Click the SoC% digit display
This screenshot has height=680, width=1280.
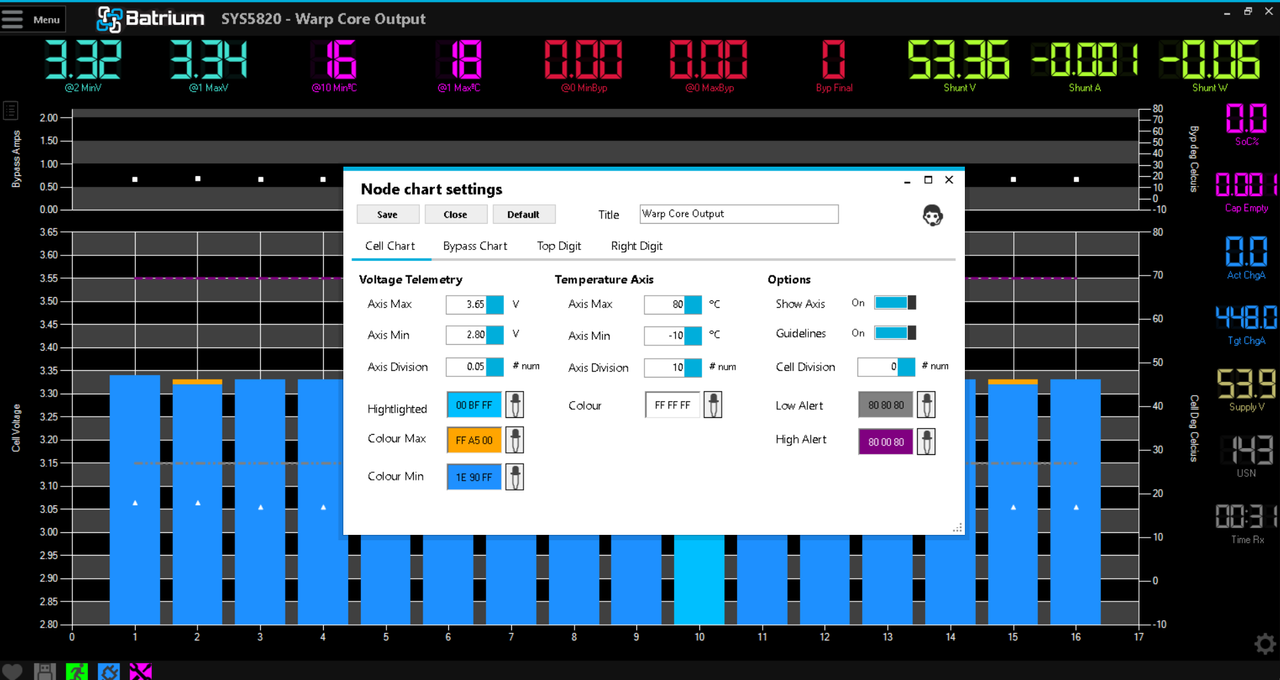[1247, 118]
